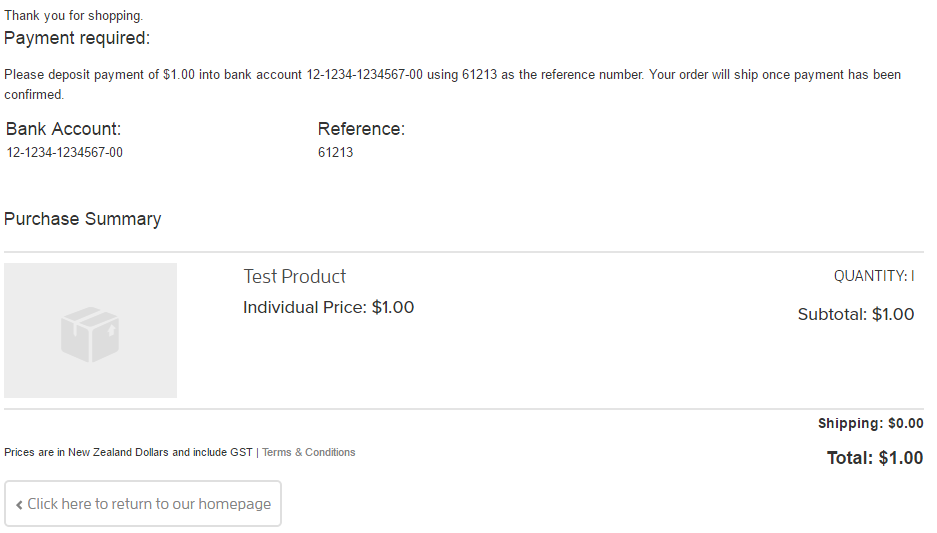This screenshot has width=937, height=533.
Task: Click the package box placeholder icon
Action: pyautogui.click(x=90, y=334)
